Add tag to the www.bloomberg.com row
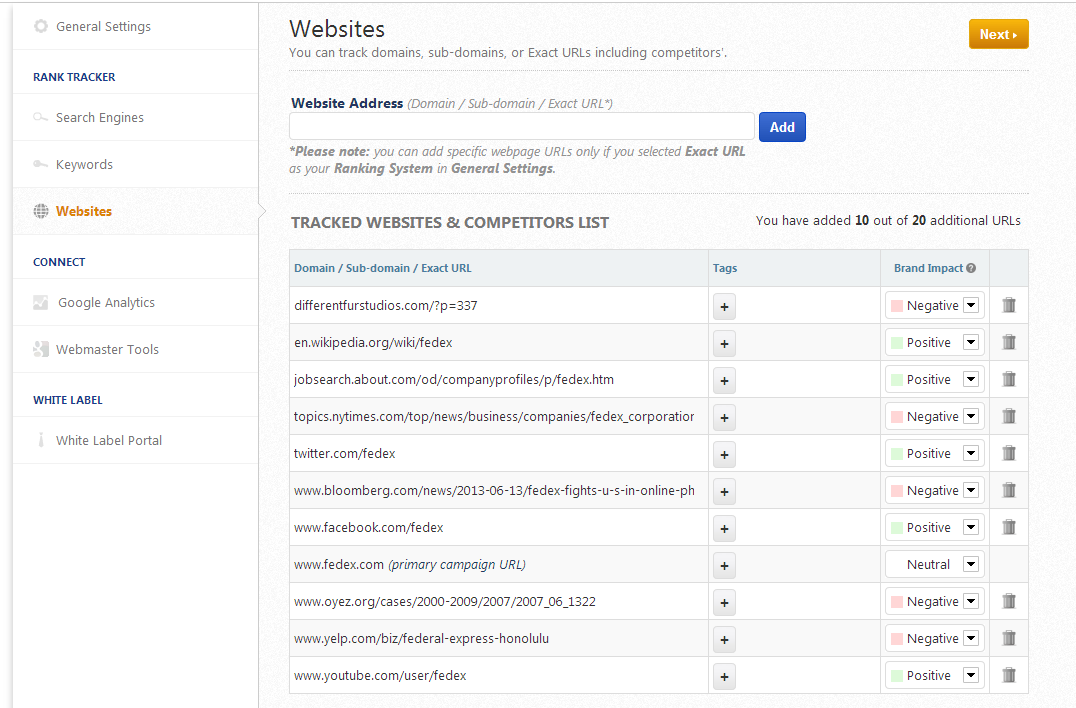The height and width of the screenshot is (708, 1076). tap(725, 492)
